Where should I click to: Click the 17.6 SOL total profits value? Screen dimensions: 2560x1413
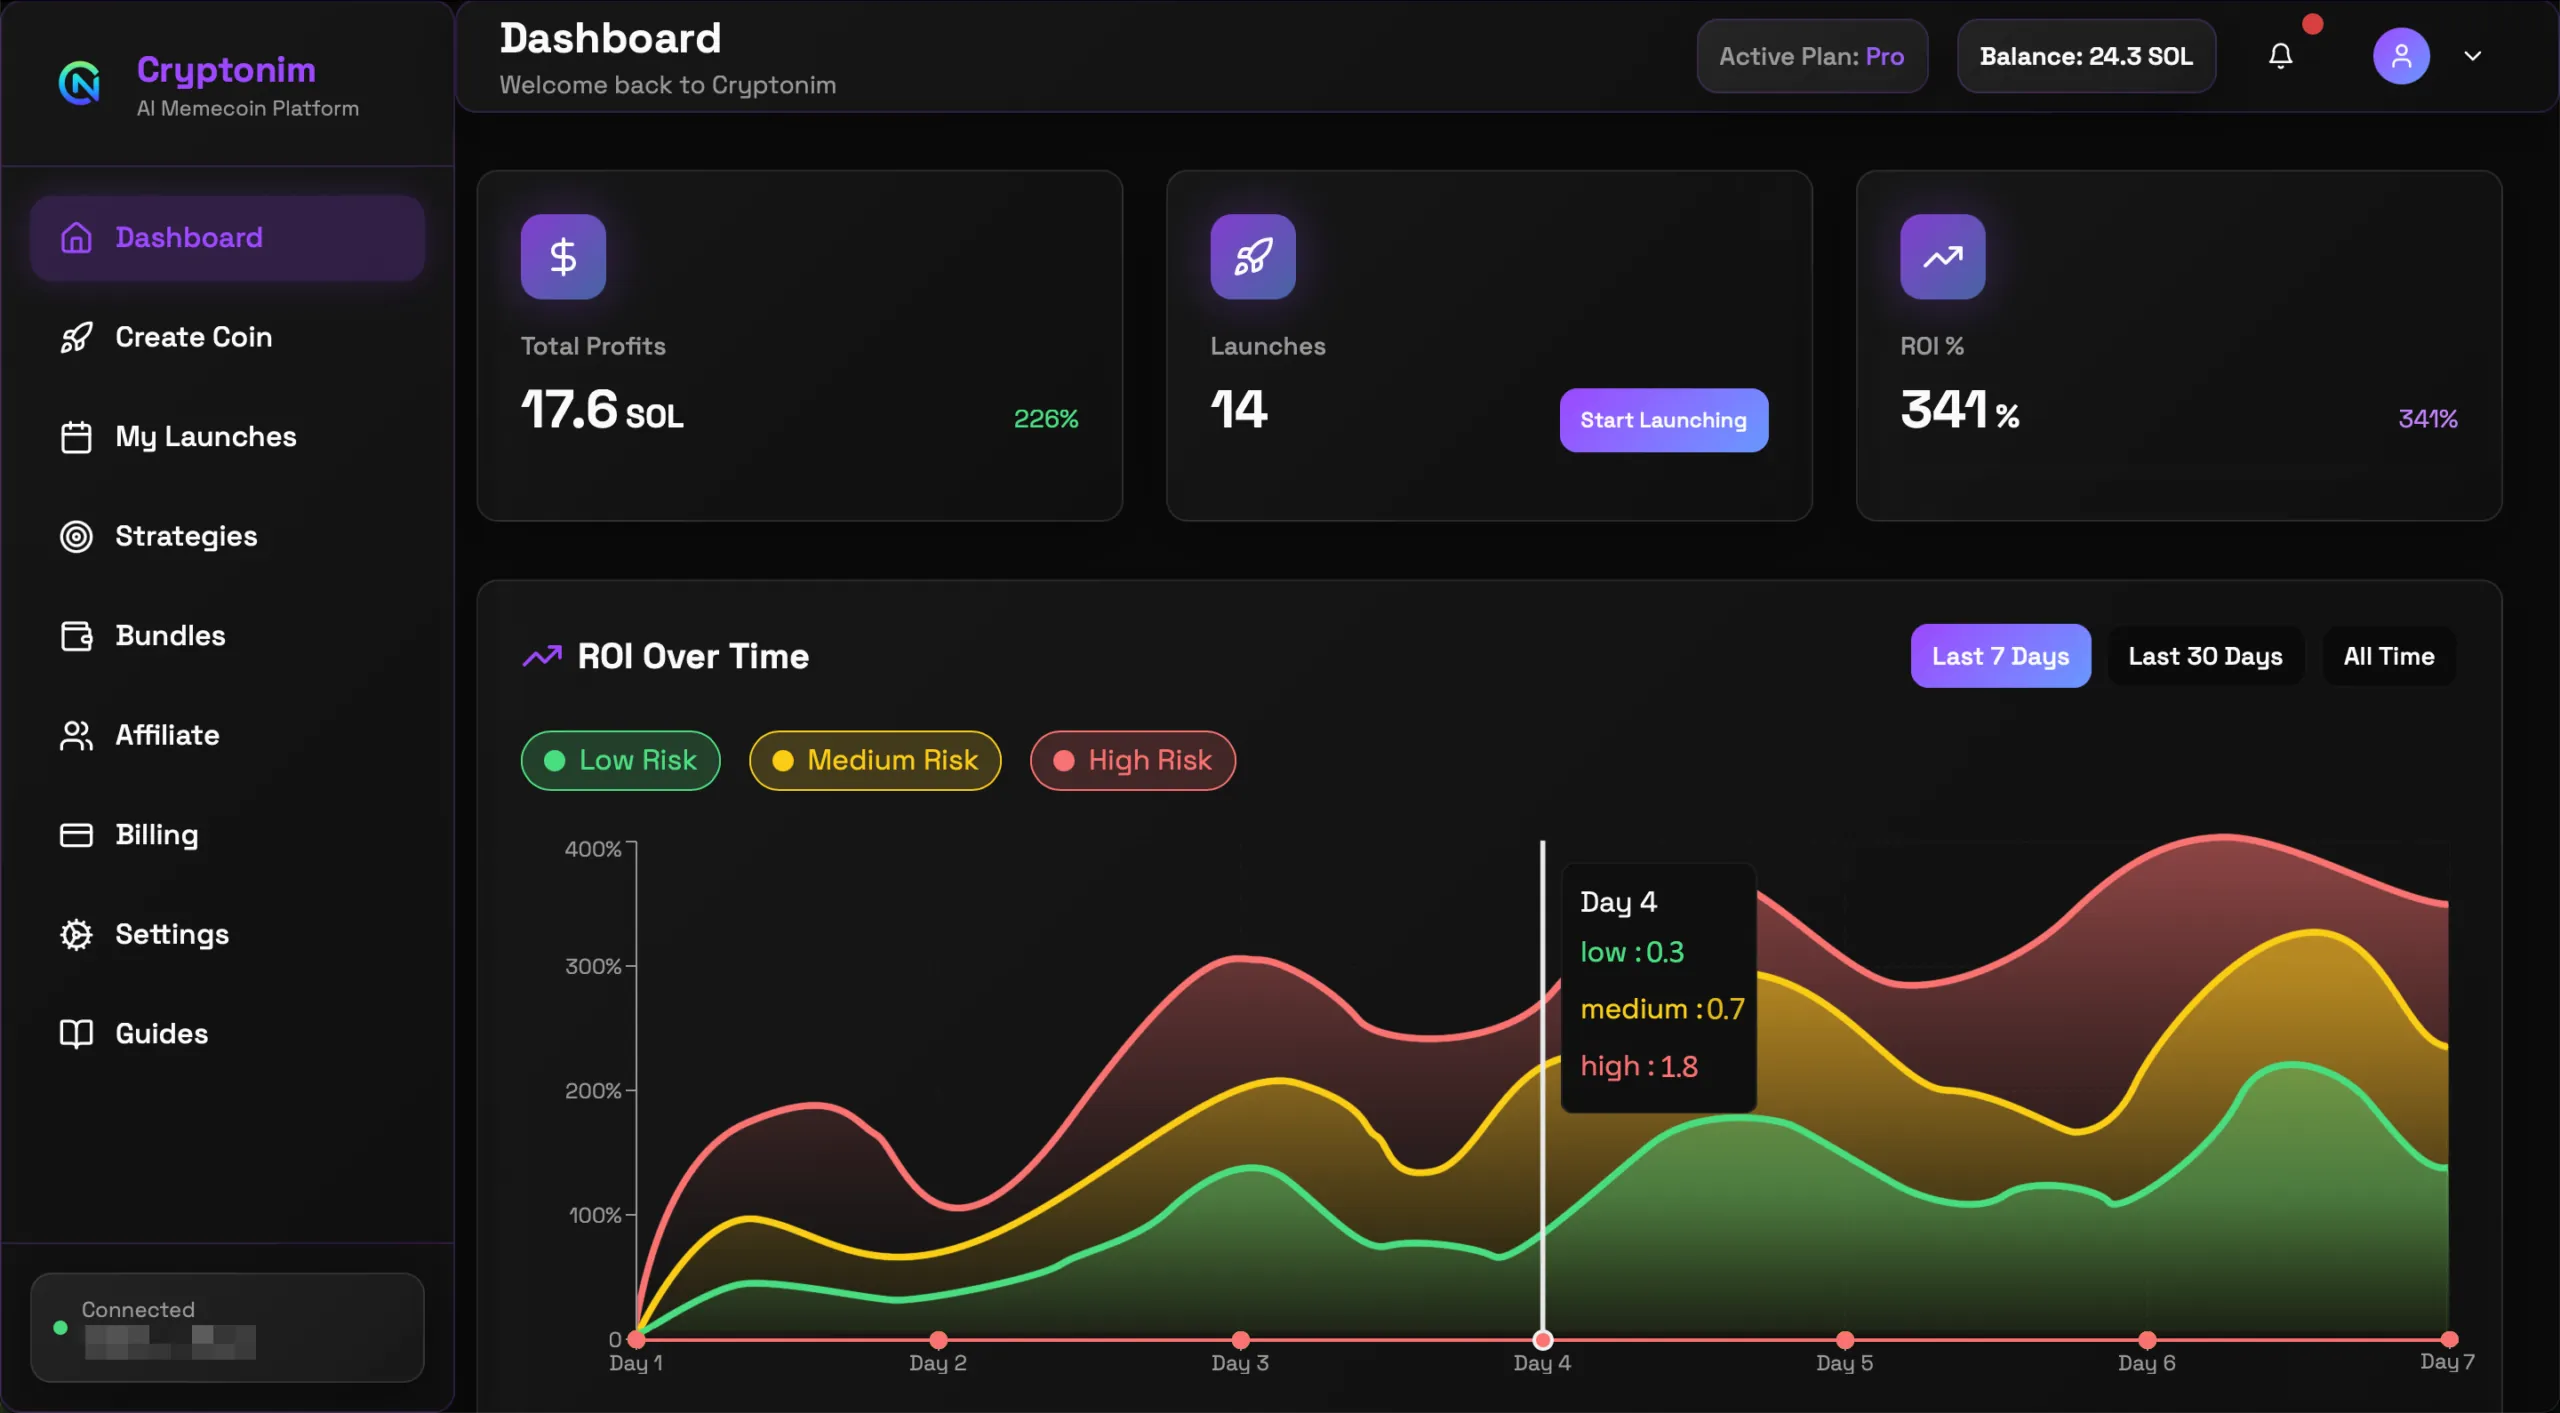coord(602,410)
